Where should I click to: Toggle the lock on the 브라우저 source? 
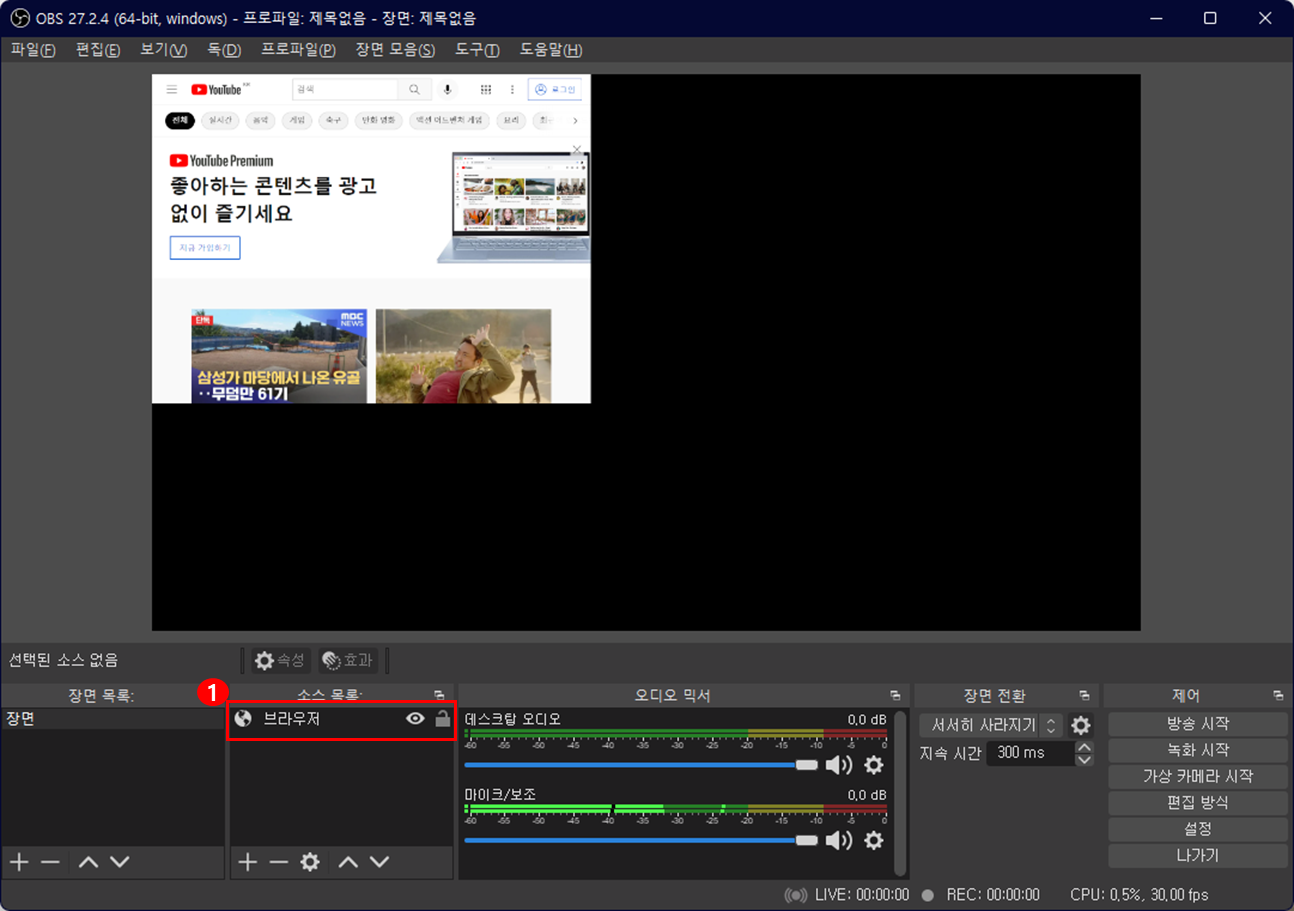443,719
